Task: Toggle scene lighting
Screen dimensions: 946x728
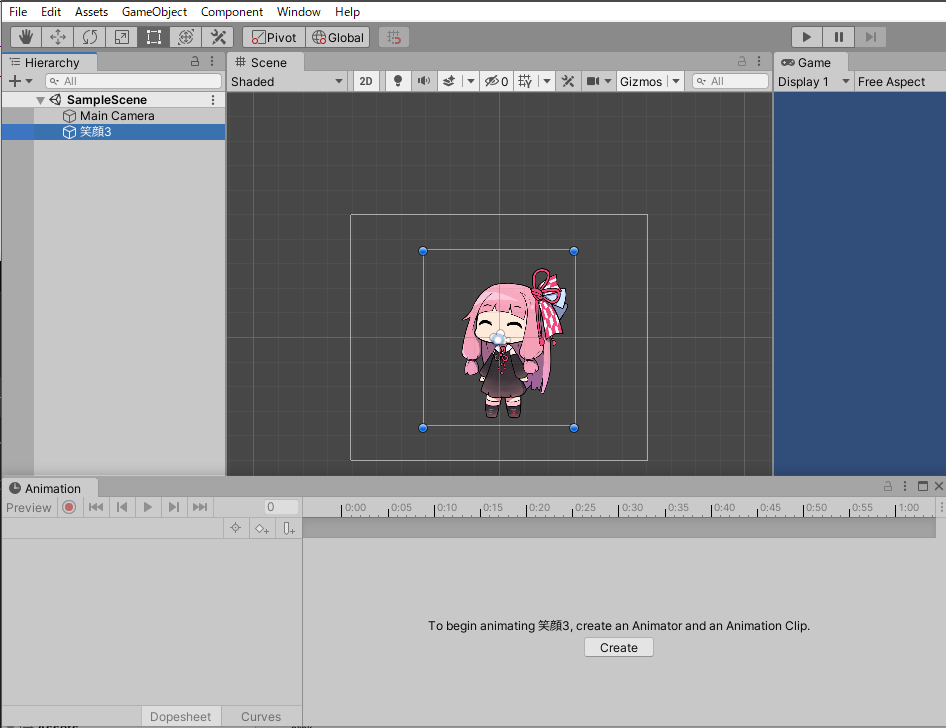Action: tap(398, 81)
